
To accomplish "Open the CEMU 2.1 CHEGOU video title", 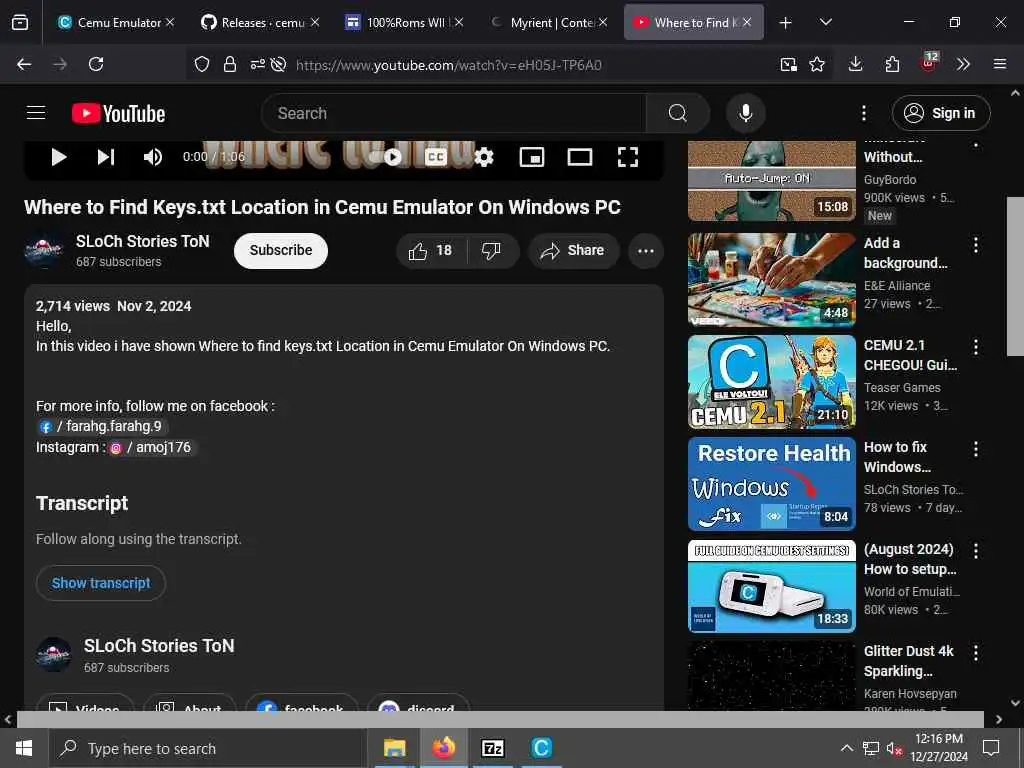I will [x=910, y=355].
